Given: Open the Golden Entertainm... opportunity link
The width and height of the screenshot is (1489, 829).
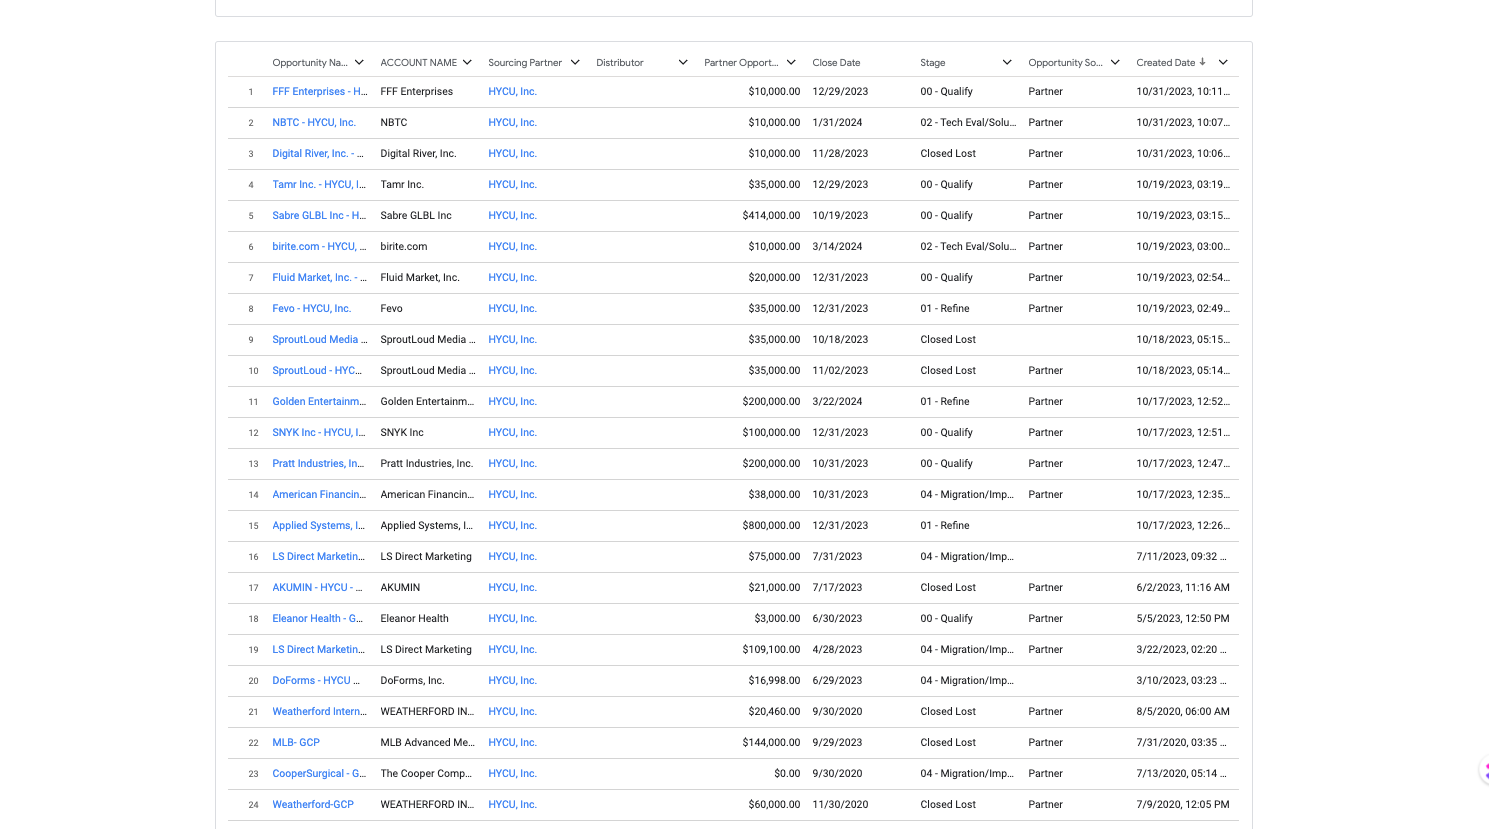Looking at the screenshot, I should 319,402.
